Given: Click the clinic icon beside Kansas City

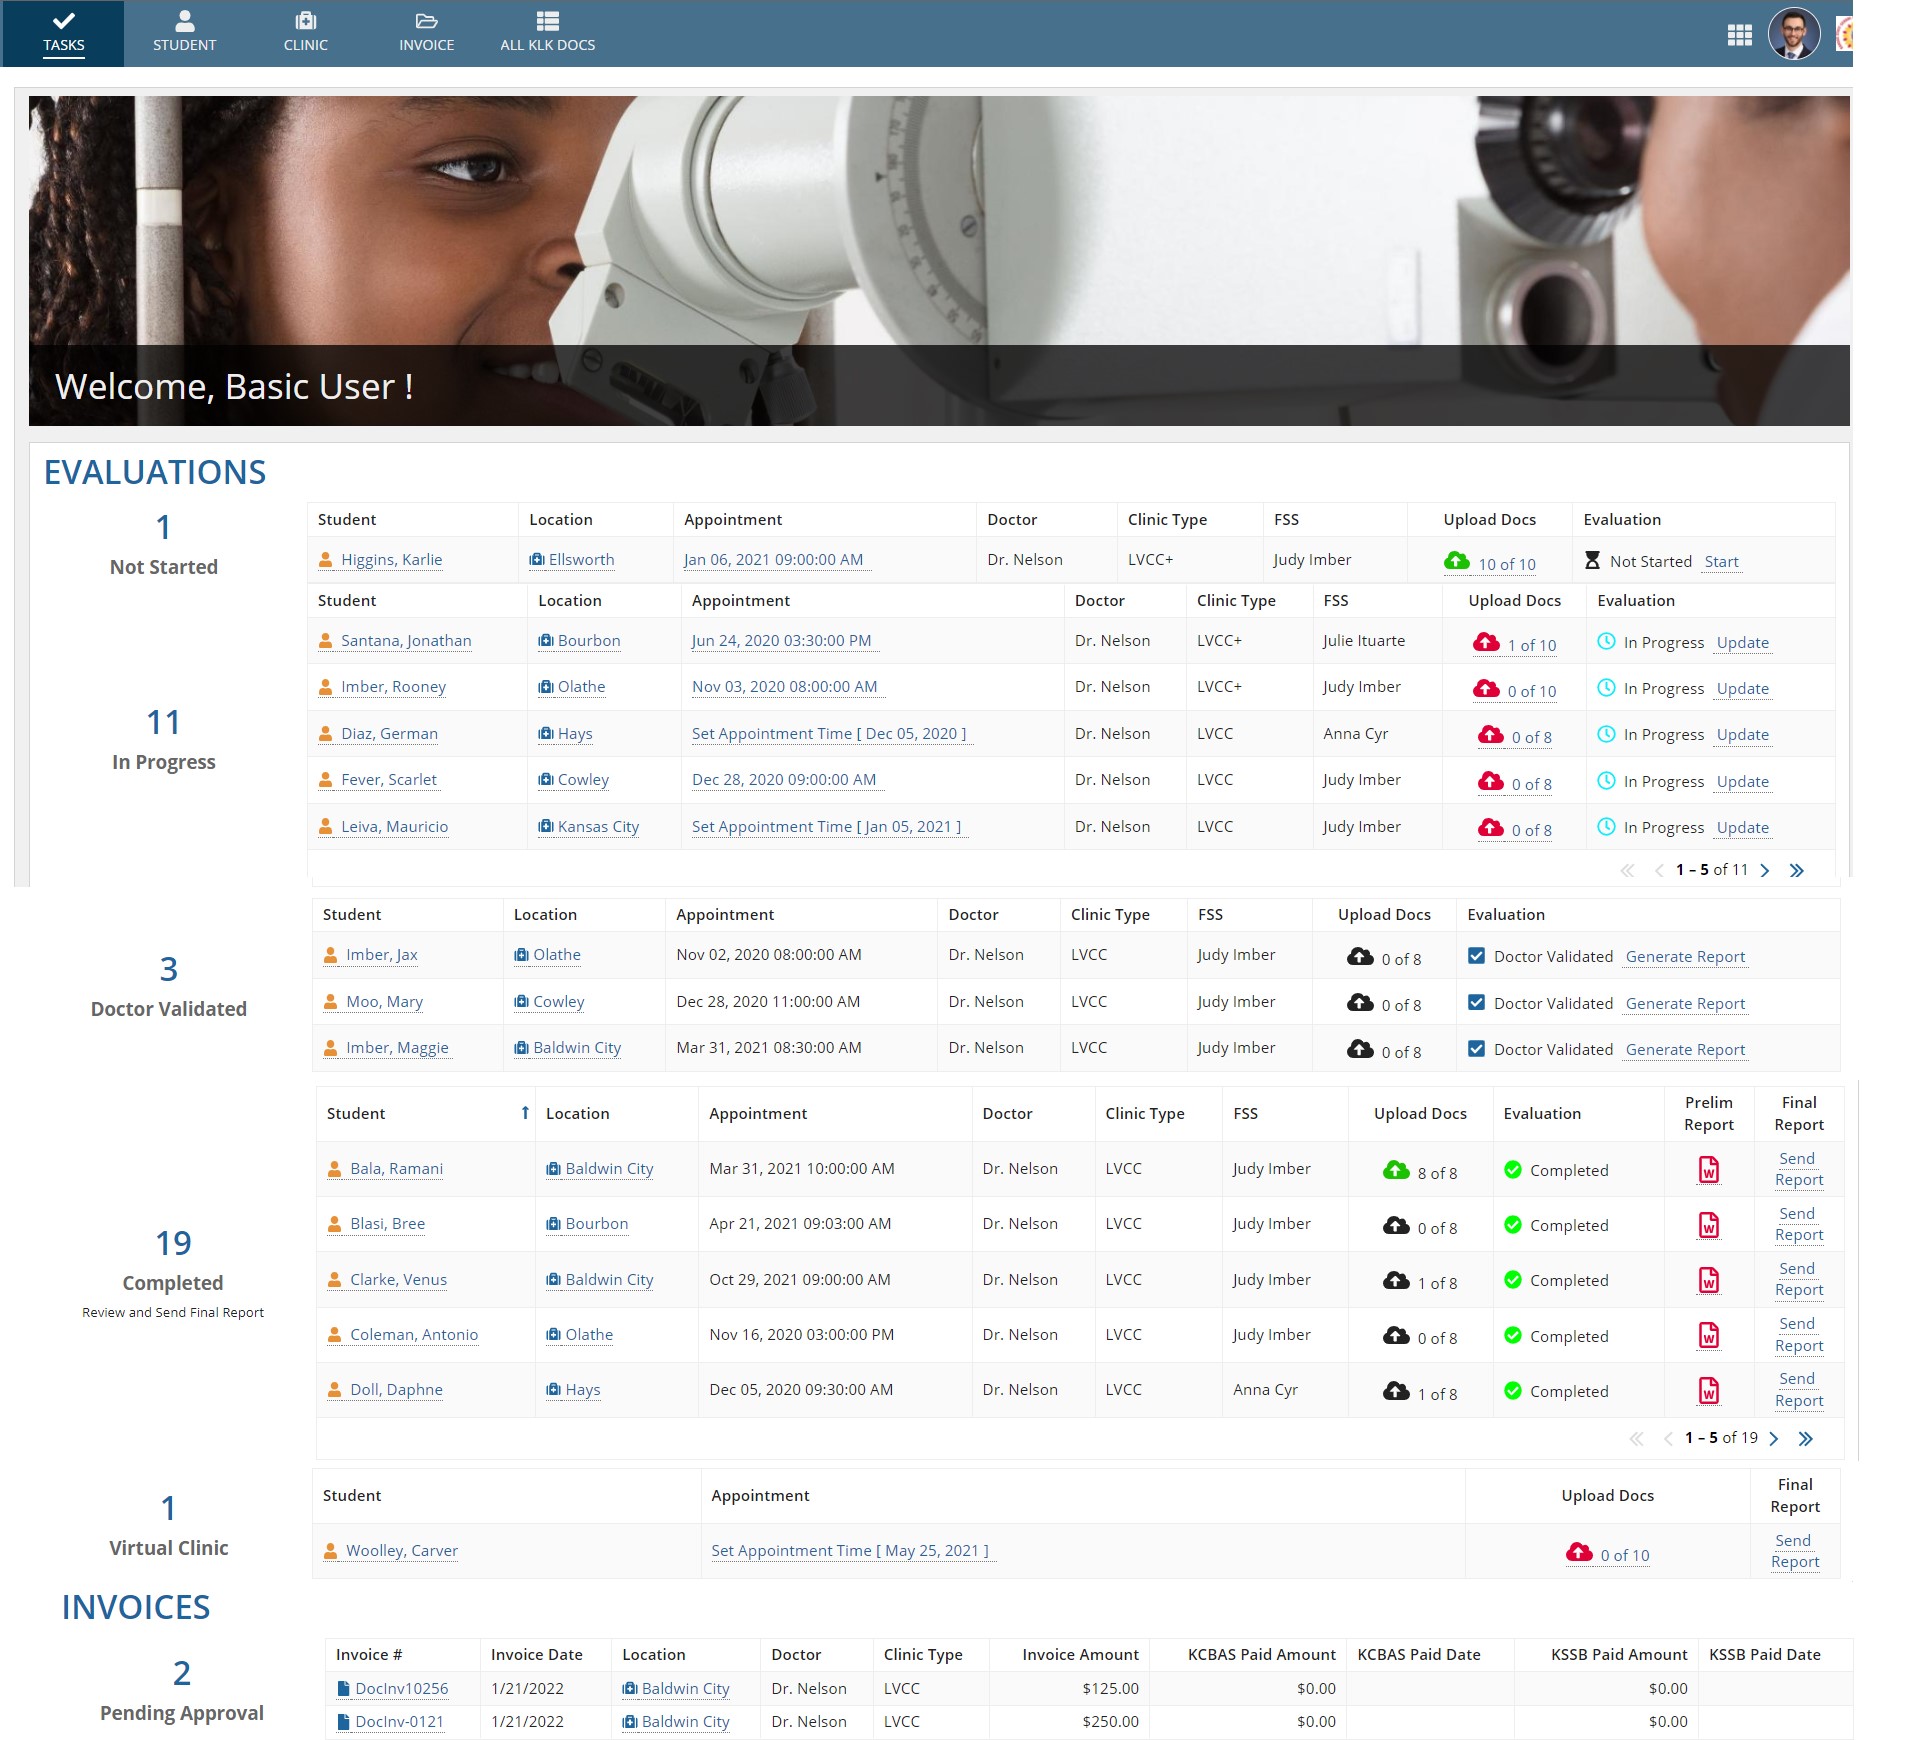Looking at the screenshot, I should [x=545, y=827].
